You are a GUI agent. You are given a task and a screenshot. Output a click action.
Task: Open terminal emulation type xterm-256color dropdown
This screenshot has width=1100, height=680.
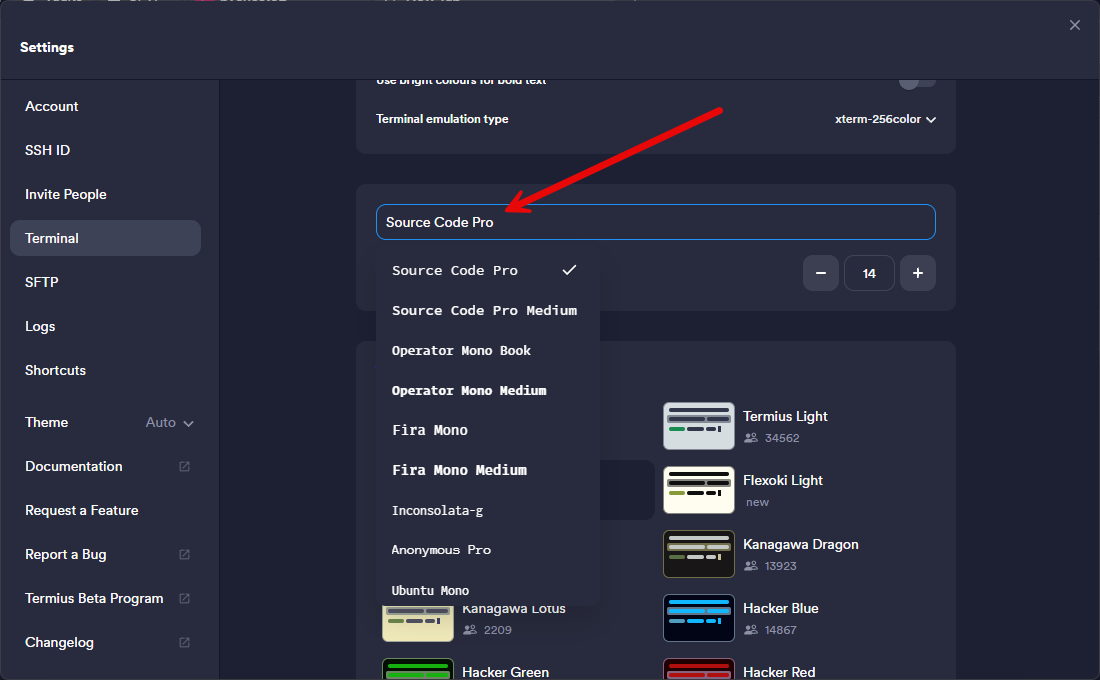pos(885,119)
